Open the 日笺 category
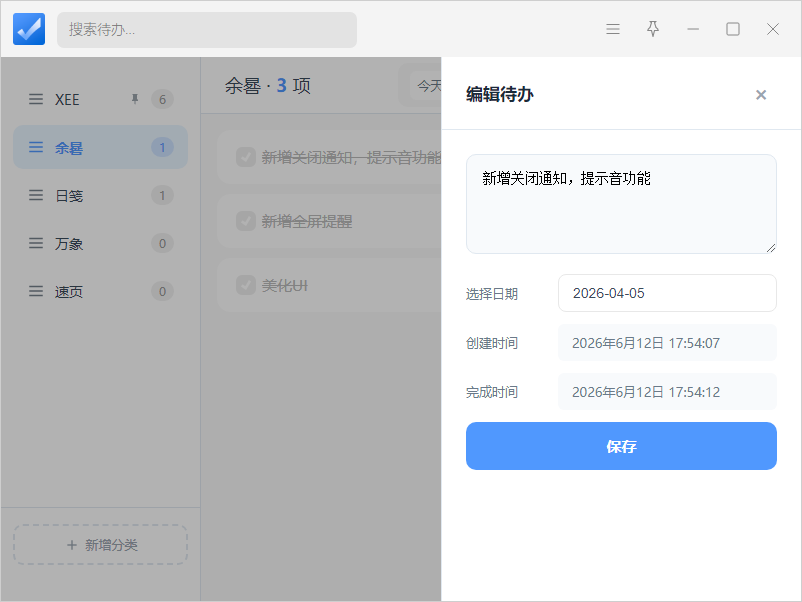Screen dimensions: 802x602 pyautogui.click(x=100, y=195)
